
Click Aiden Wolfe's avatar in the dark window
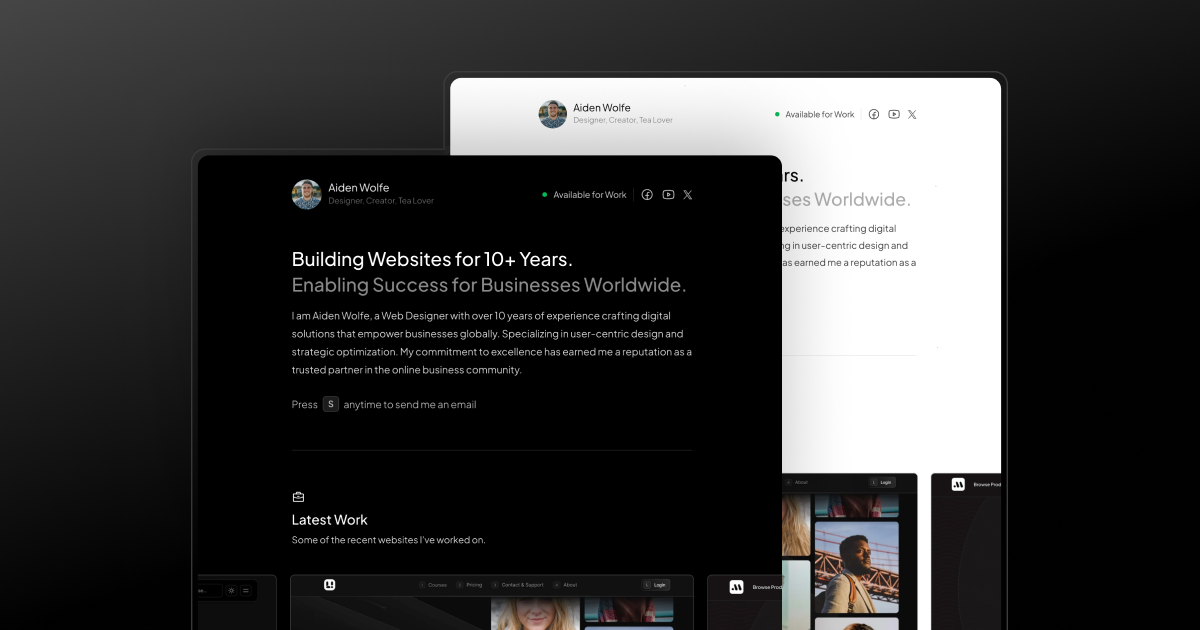(306, 194)
